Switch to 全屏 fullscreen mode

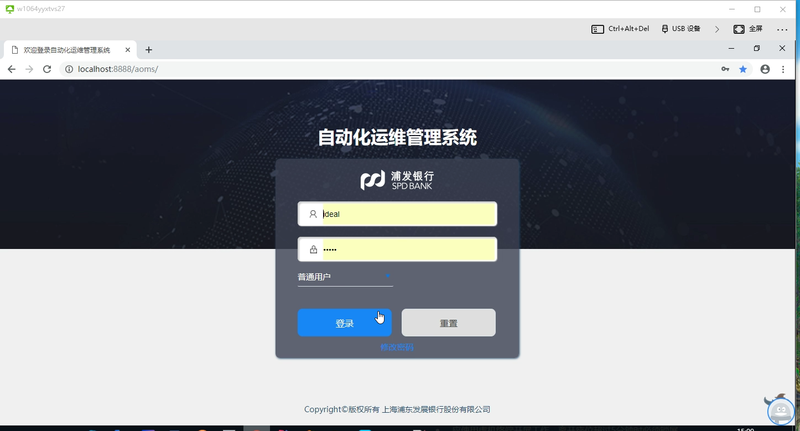tap(747, 29)
